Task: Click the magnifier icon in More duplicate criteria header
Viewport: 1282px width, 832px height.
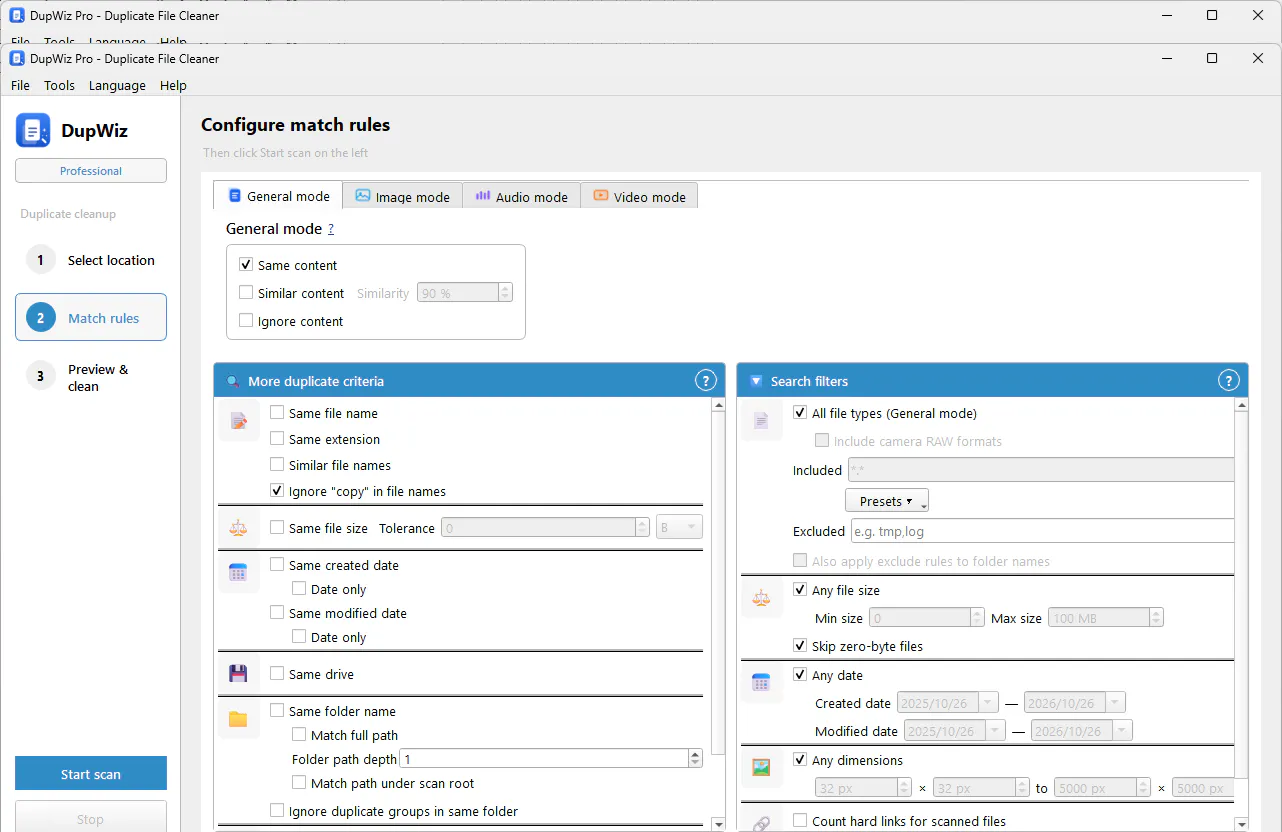Action: pos(233,381)
